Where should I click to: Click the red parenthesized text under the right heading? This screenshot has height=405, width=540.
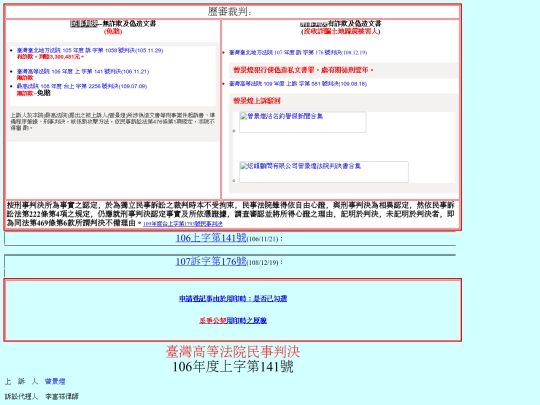340,31
